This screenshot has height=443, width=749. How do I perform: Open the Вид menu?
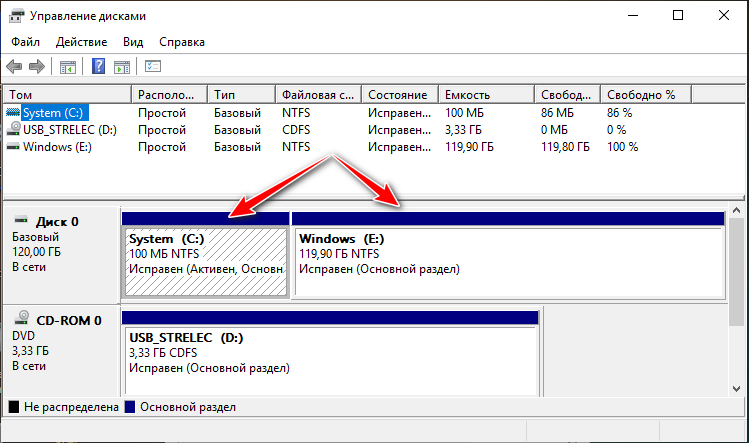point(133,42)
